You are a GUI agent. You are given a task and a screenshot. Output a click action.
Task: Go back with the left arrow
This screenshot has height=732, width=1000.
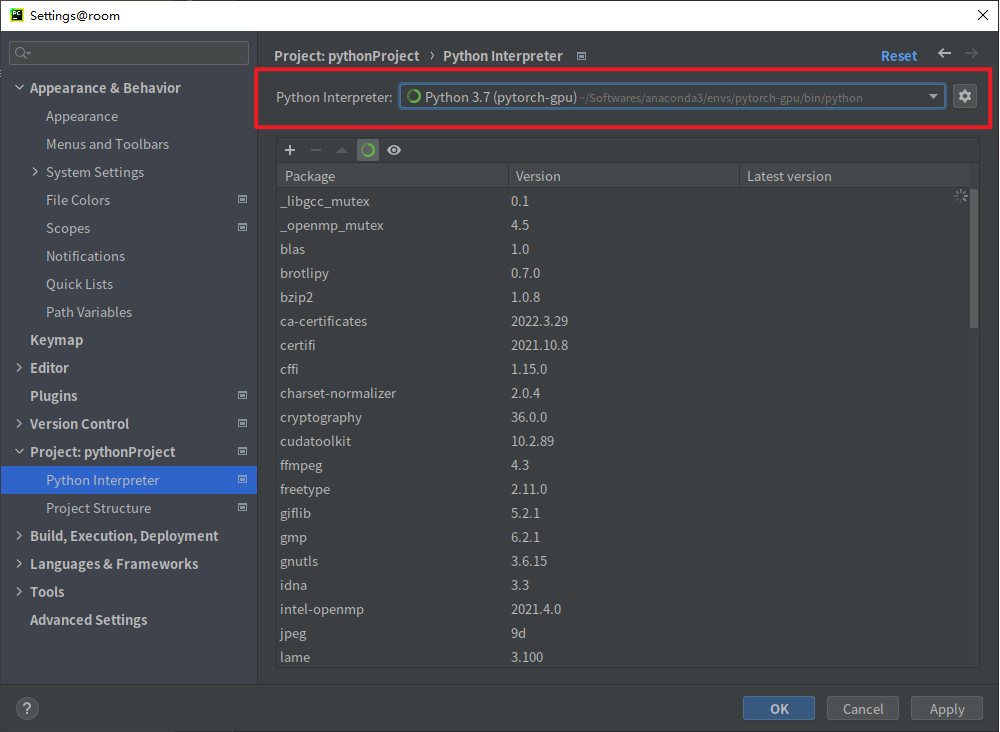pos(945,54)
